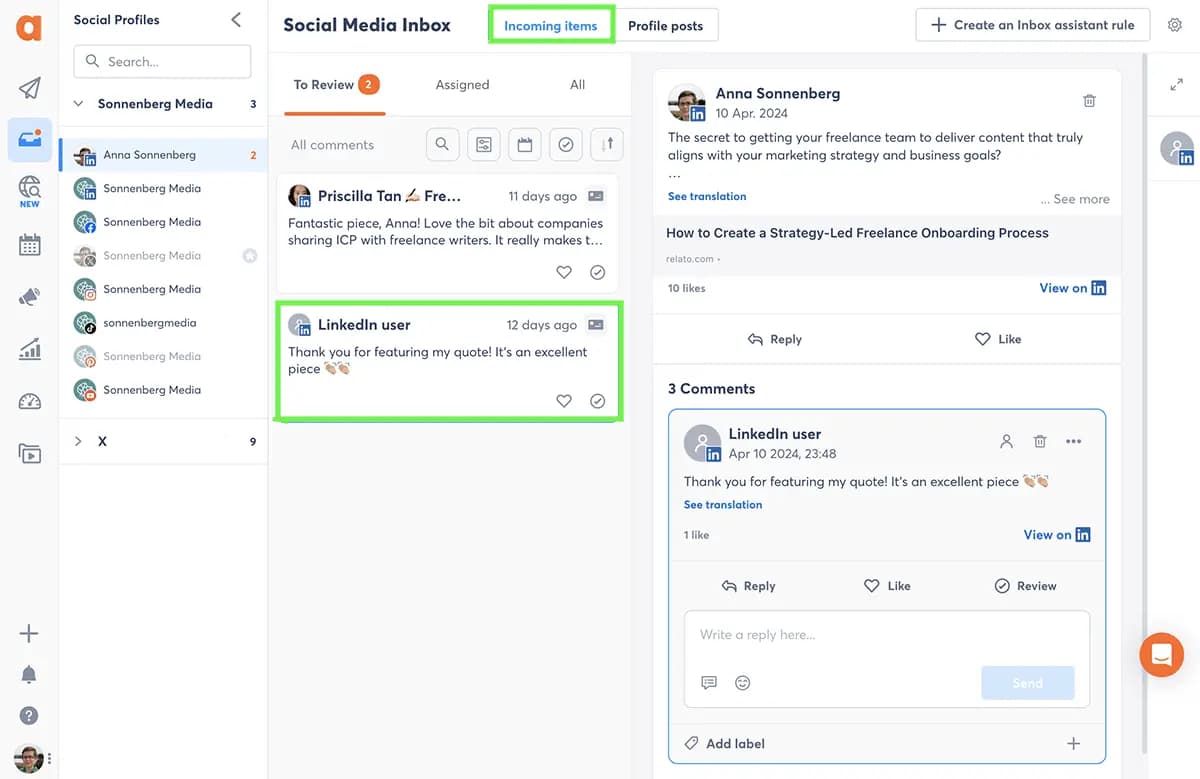1200x779 pixels.
Task: Open the reports bar chart icon
Action: click(29, 349)
